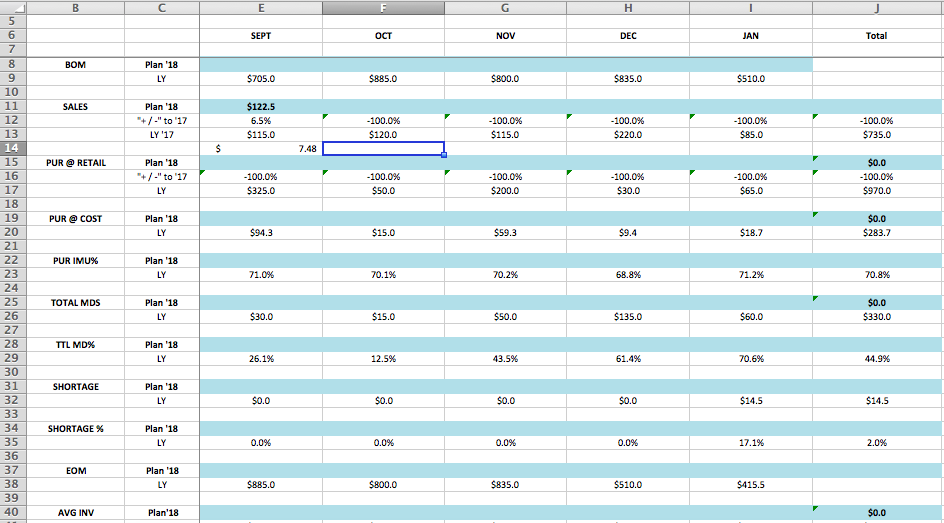Select column F header
The width and height of the screenshot is (944, 523).
coord(384,7)
